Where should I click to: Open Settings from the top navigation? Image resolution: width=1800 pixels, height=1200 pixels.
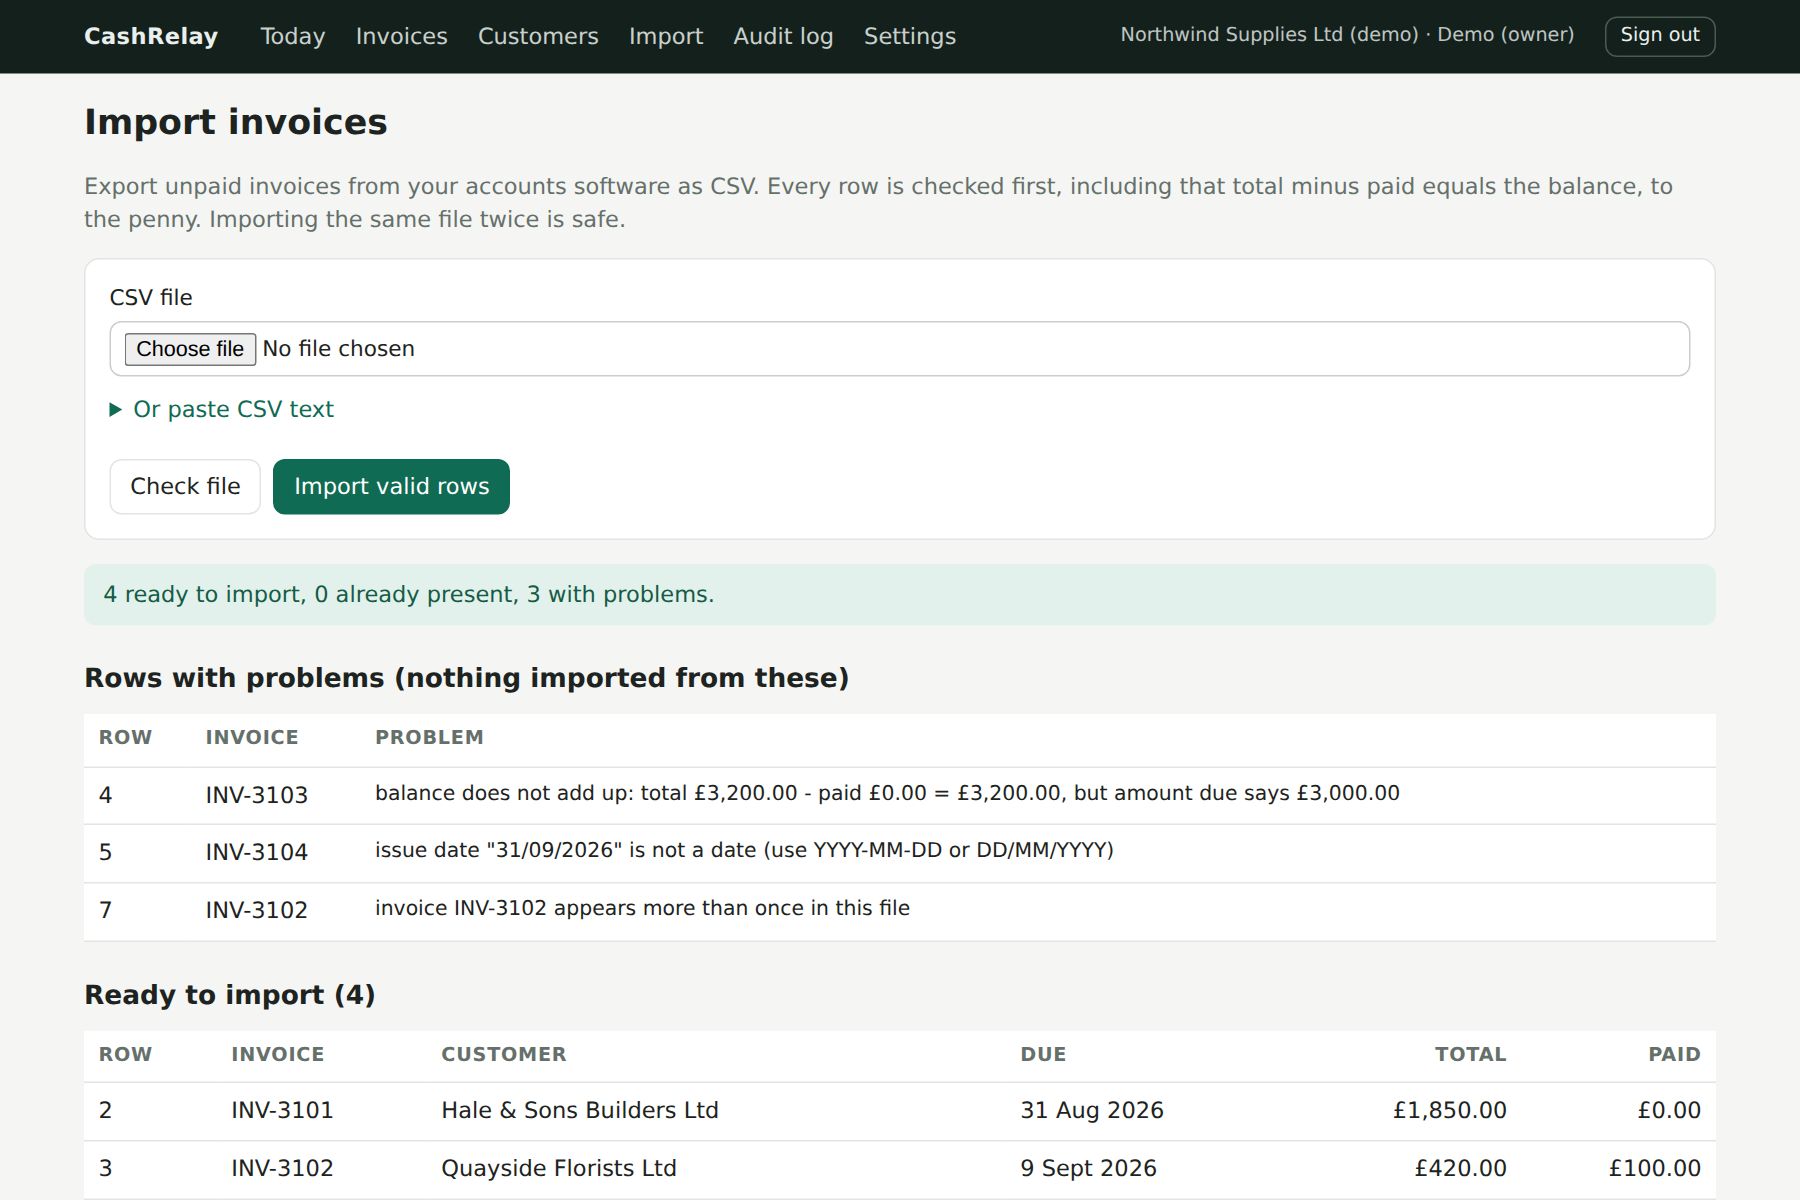(x=910, y=36)
